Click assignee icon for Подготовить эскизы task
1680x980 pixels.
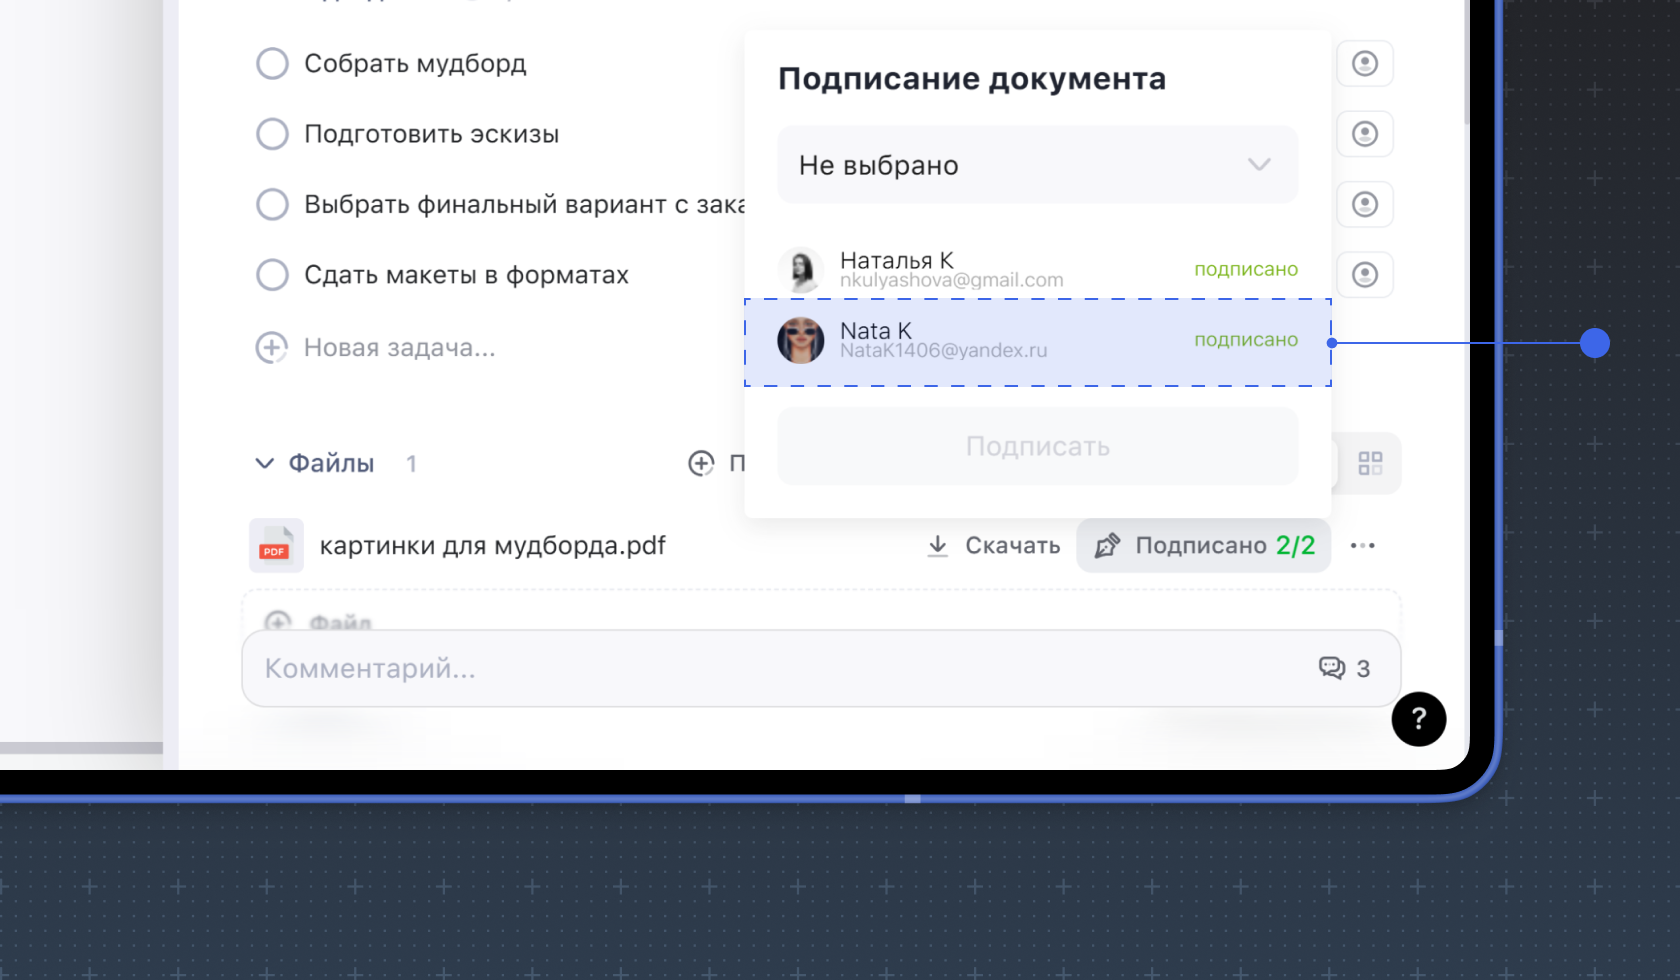point(1364,134)
